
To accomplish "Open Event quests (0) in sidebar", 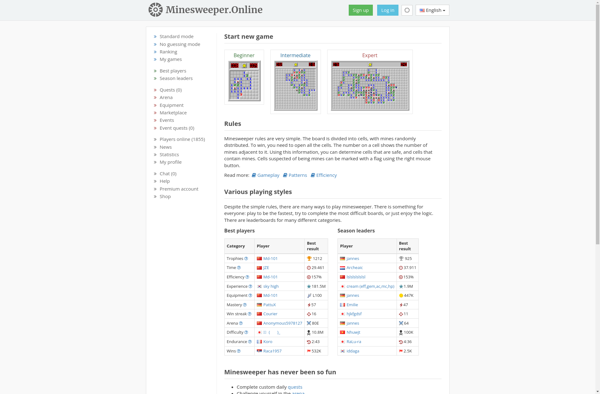I will pos(177,128).
